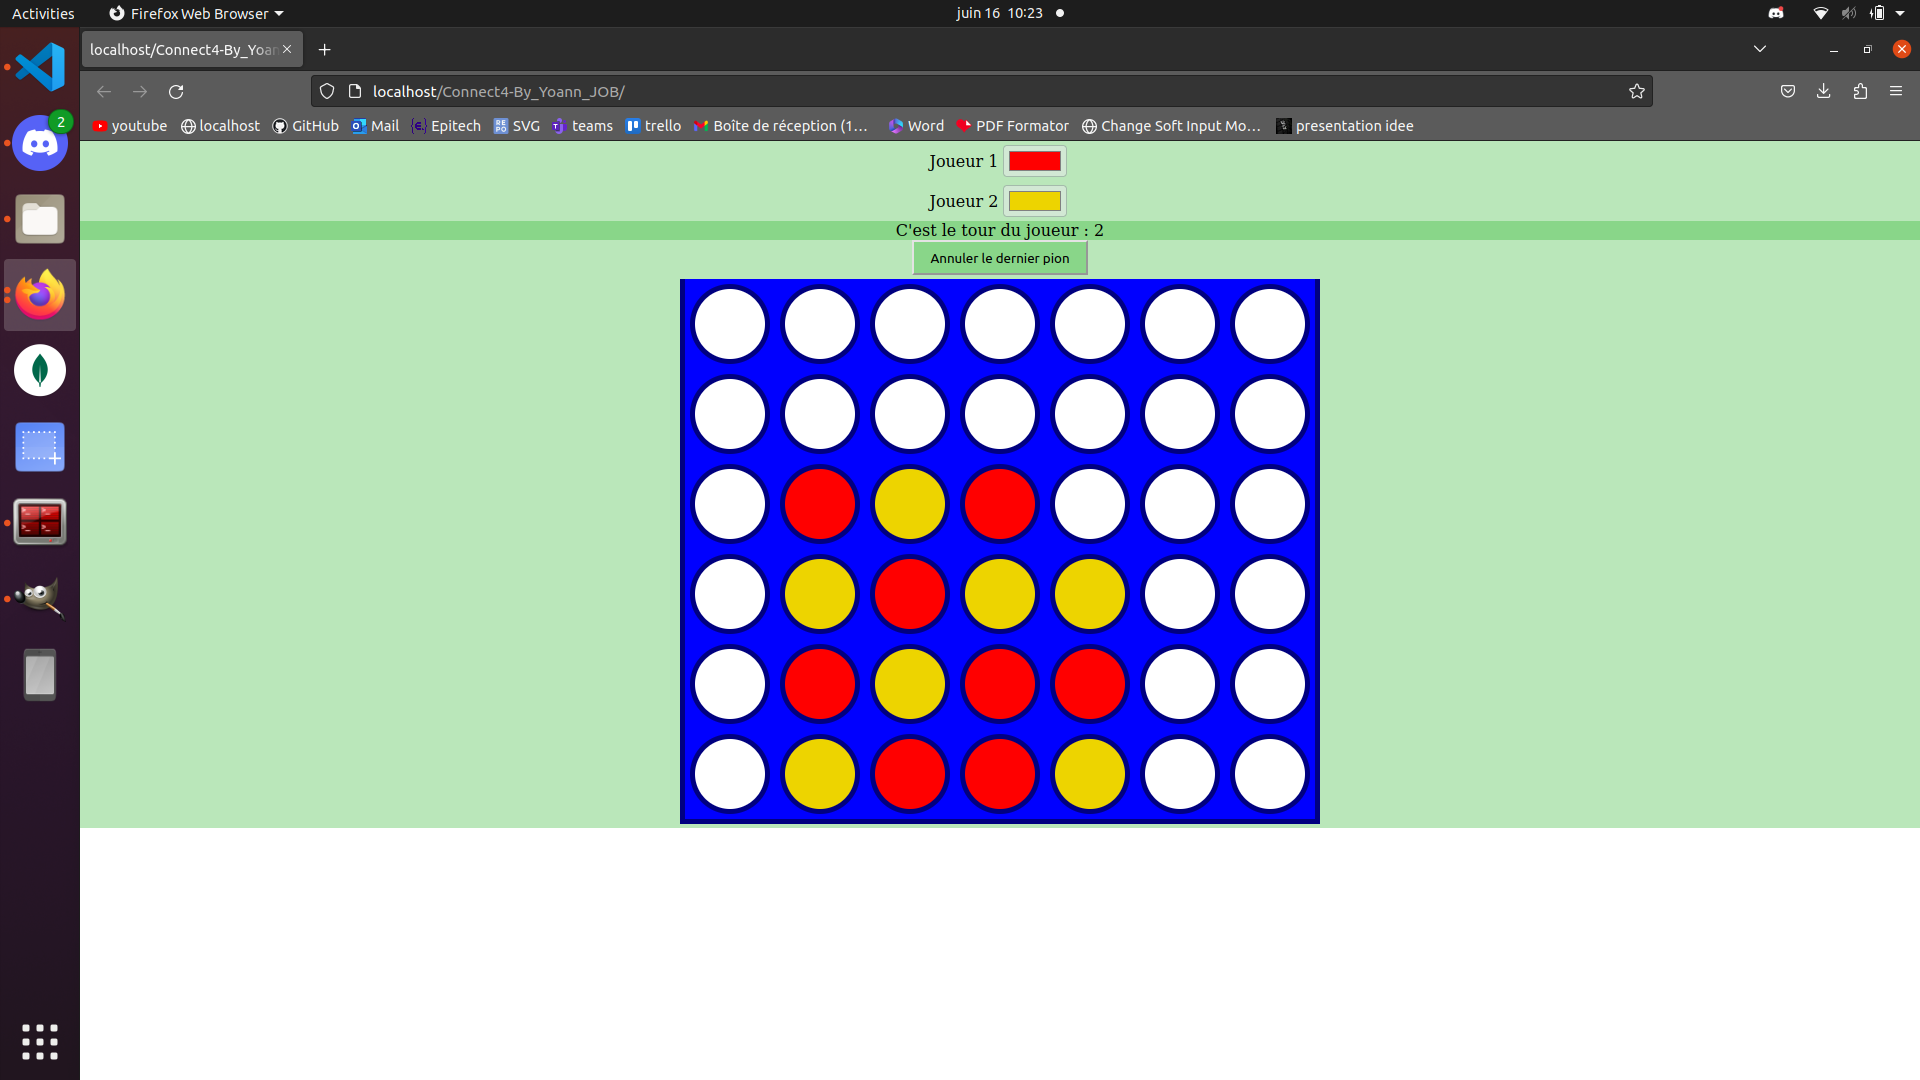
Task: Open Firefox downloads panel
Action: [1824, 91]
